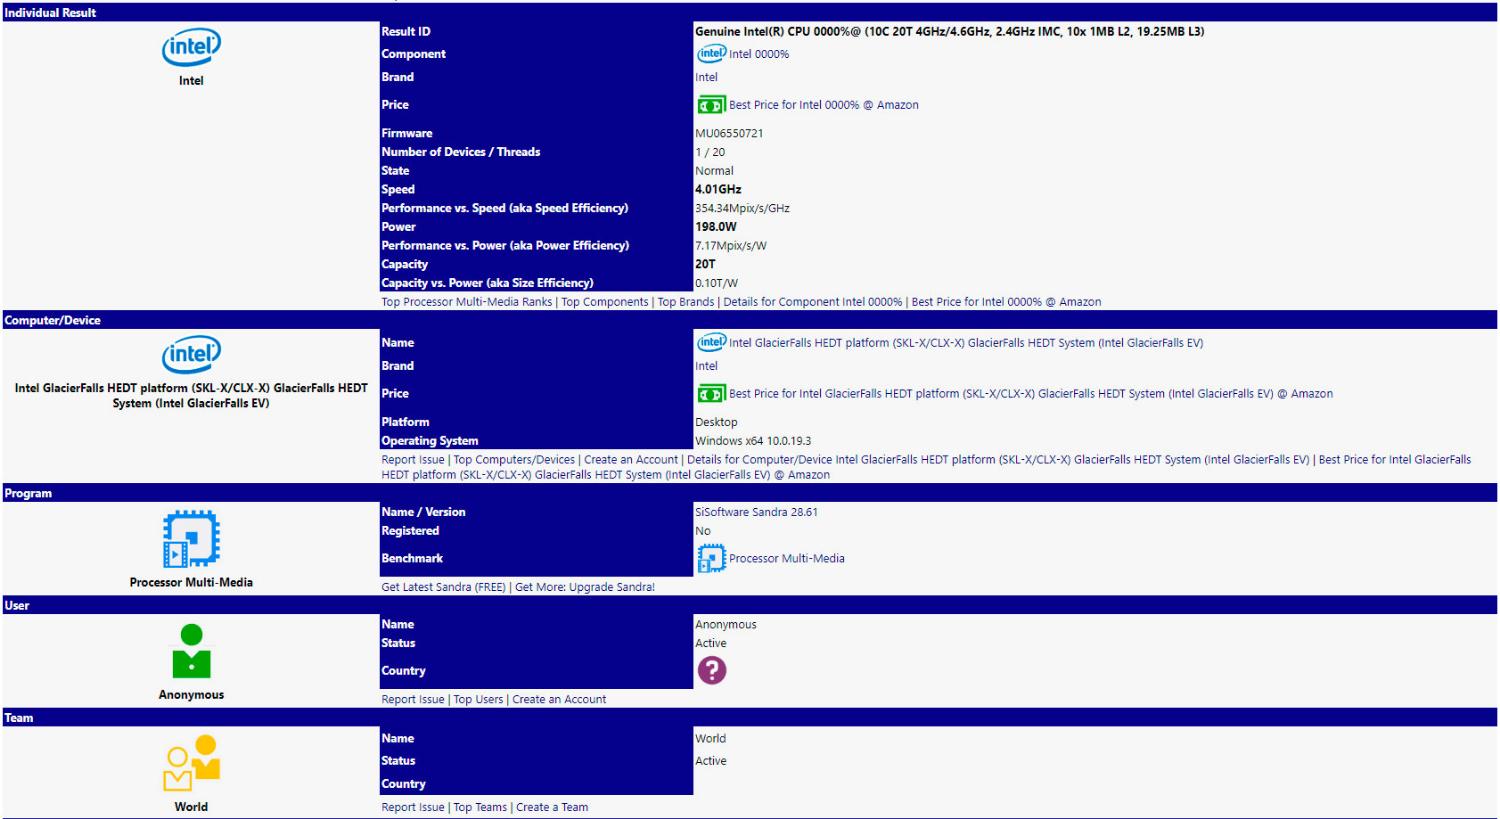Click the yellow World team icon

coord(191,763)
